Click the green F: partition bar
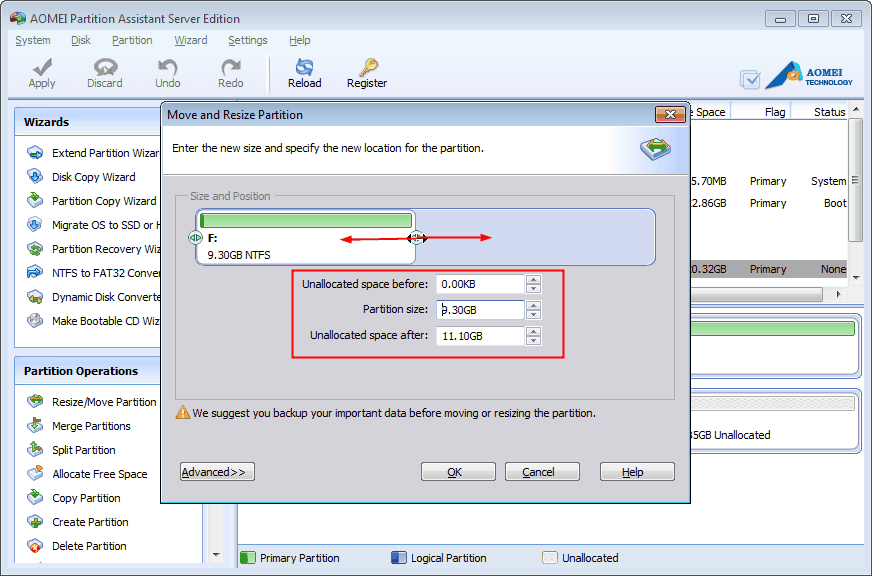Viewport: 872px width, 576px height. pos(306,220)
